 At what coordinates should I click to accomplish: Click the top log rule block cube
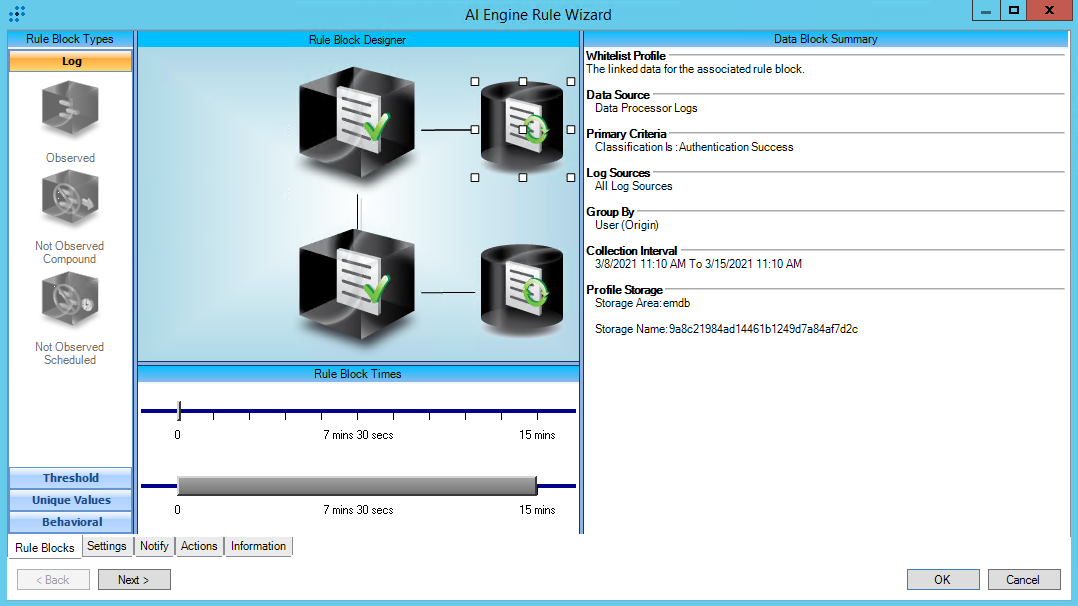click(343, 122)
